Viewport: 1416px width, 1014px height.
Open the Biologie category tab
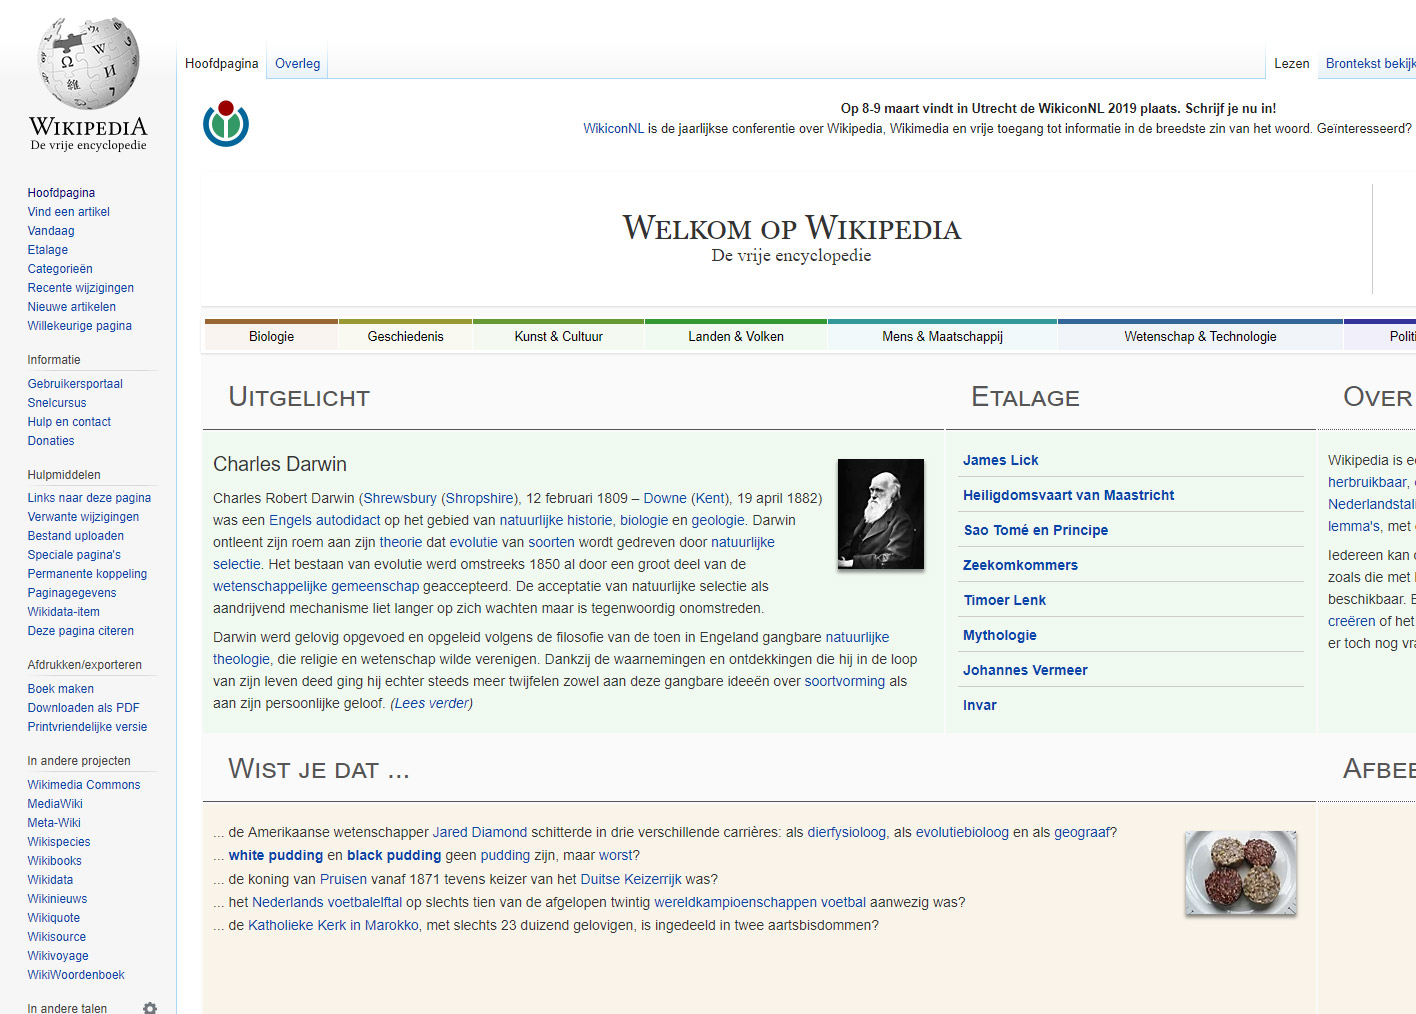tap(271, 337)
